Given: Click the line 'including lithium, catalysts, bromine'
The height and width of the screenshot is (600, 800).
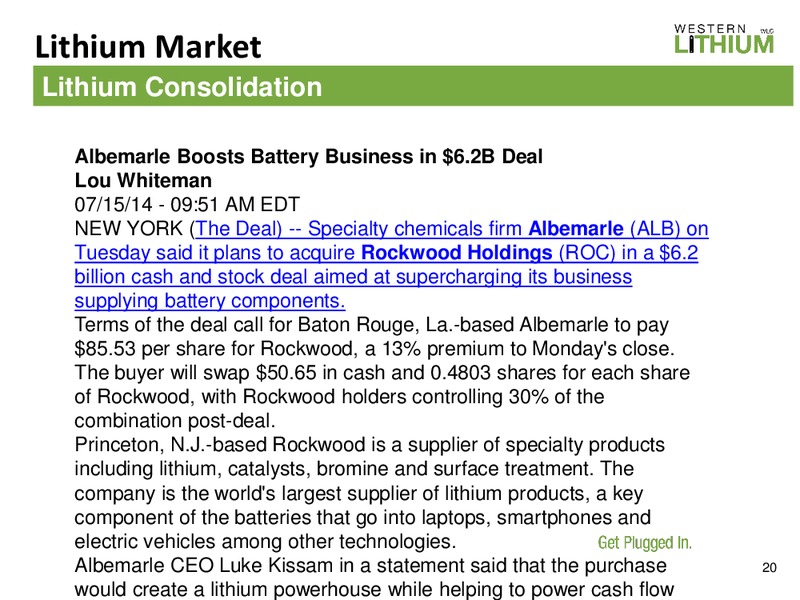Looking at the screenshot, I should point(354,468).
